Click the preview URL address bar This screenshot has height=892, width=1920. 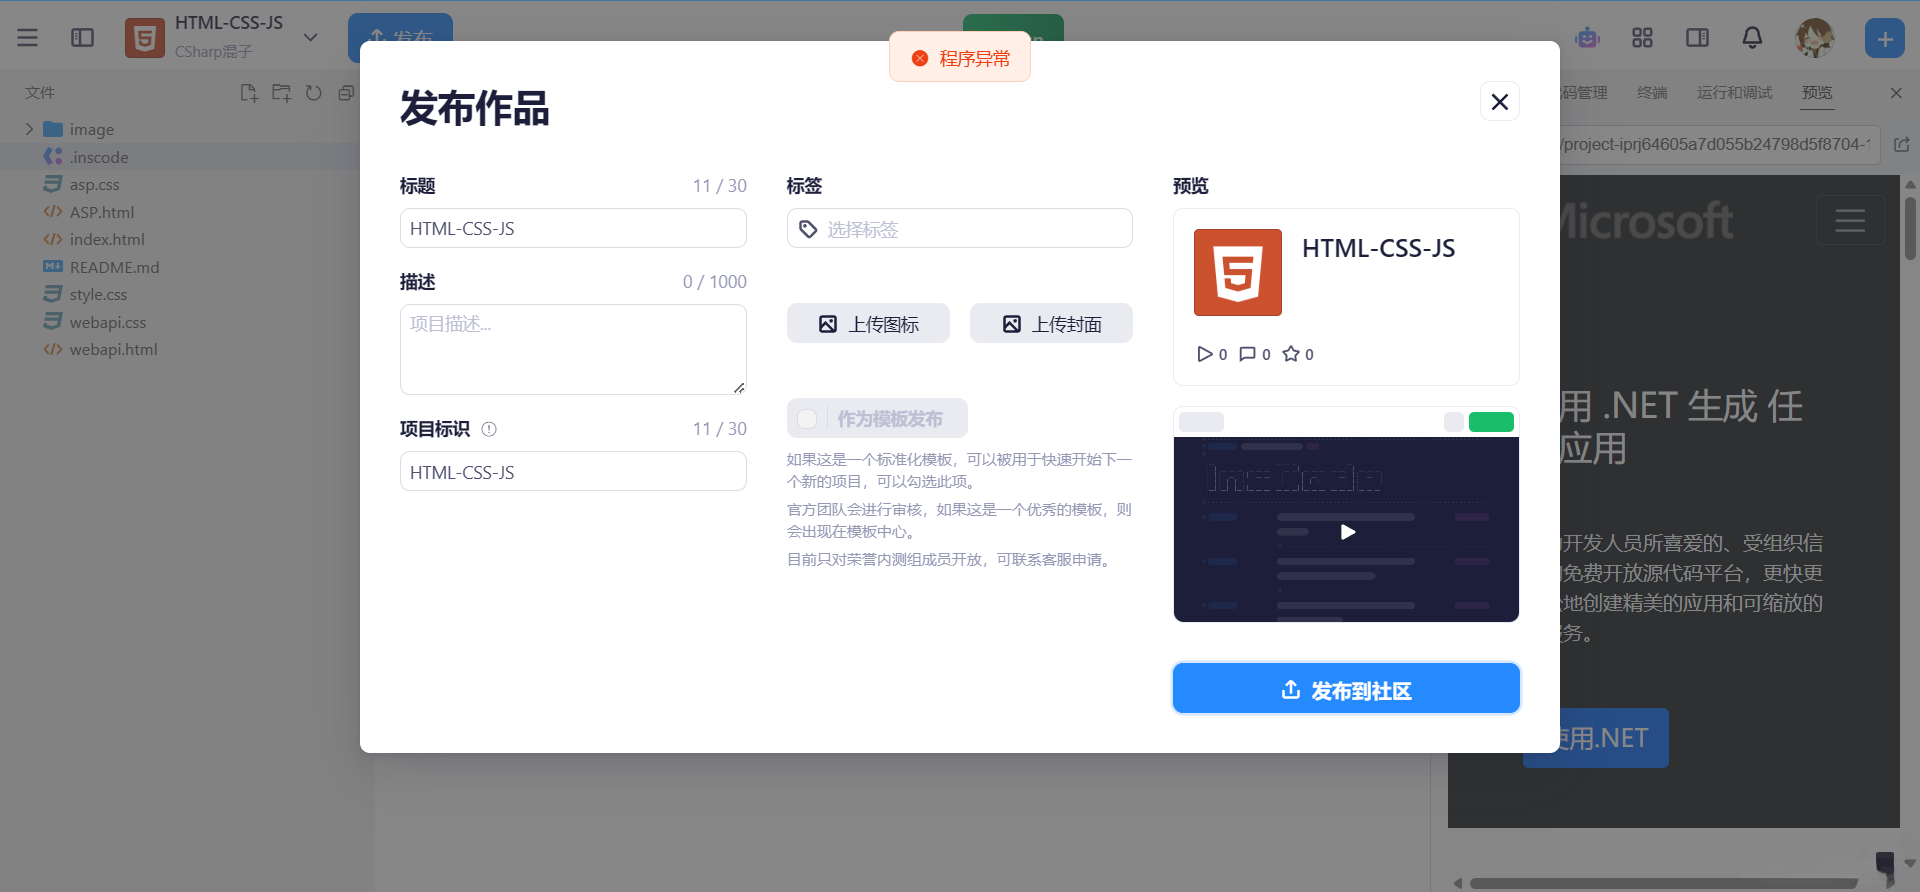pos(1720,144)
